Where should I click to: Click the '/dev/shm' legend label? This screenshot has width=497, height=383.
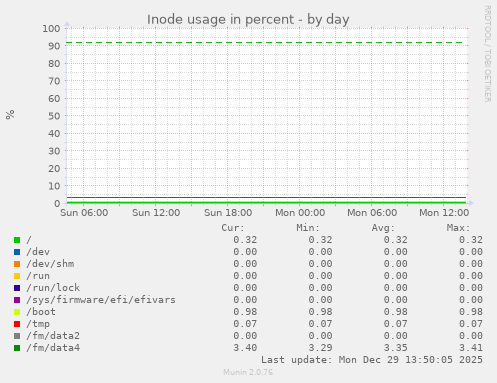[x=50, y=264]
